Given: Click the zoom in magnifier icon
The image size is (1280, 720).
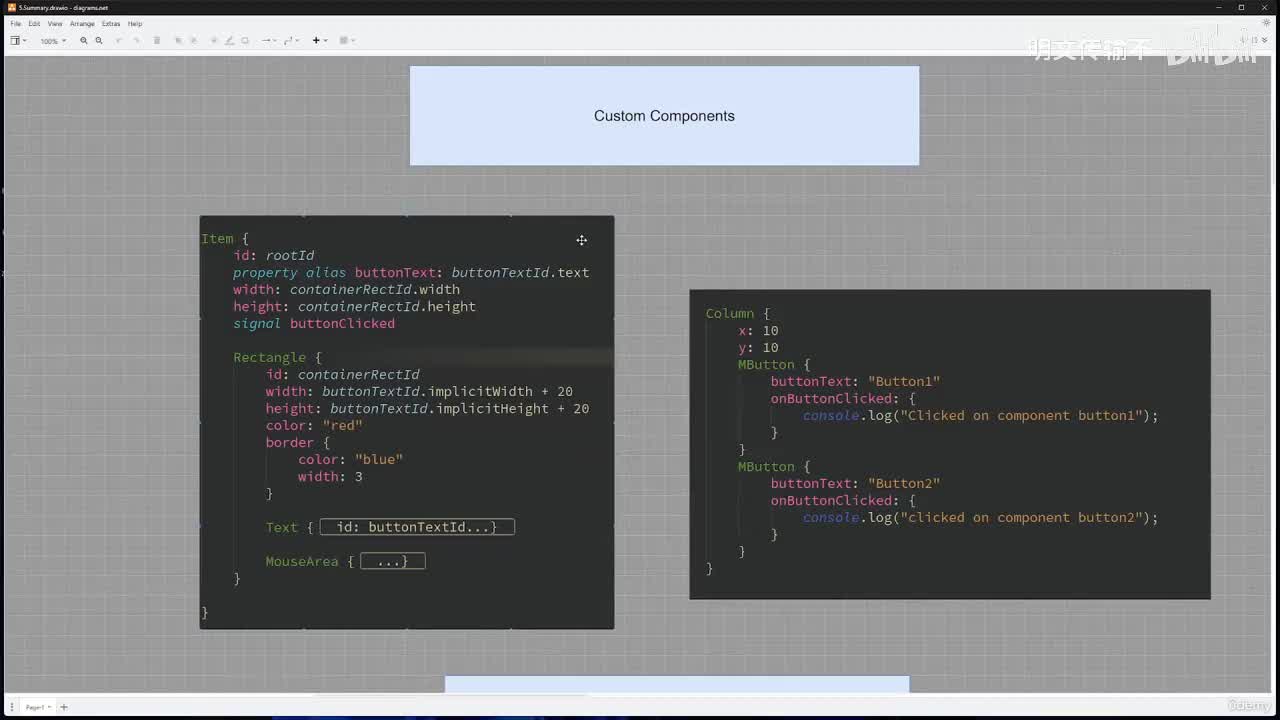Looking at the screenshot, I should point(84,41).
